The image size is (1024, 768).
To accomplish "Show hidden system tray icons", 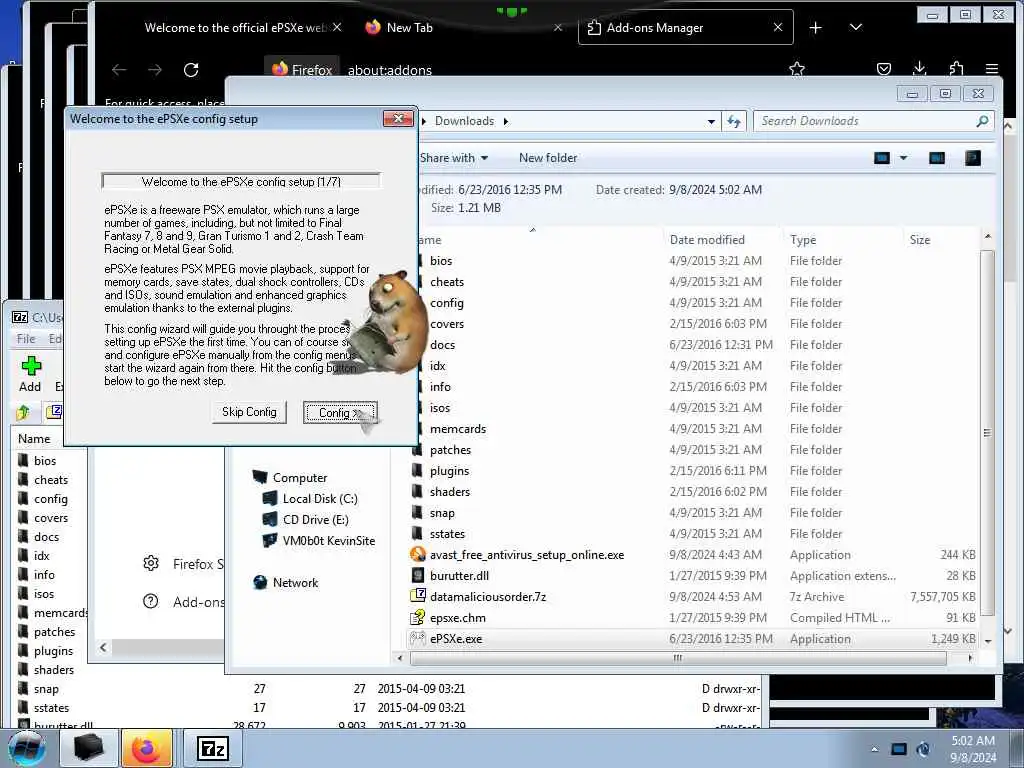I will coord(874,750).
